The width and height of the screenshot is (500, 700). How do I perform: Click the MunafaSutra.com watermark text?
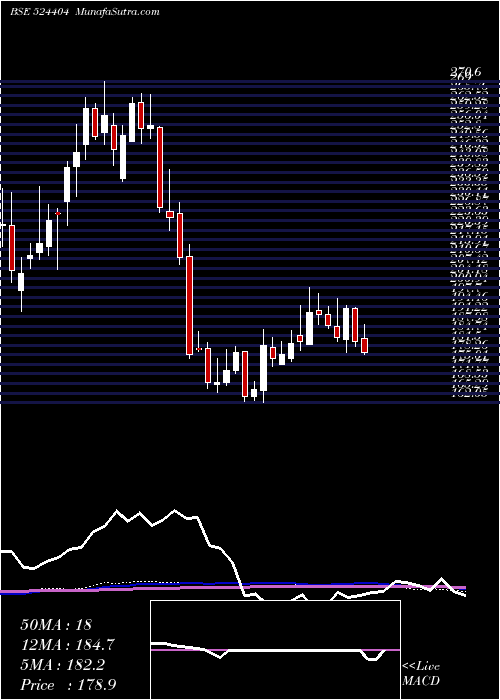point(117,12)
